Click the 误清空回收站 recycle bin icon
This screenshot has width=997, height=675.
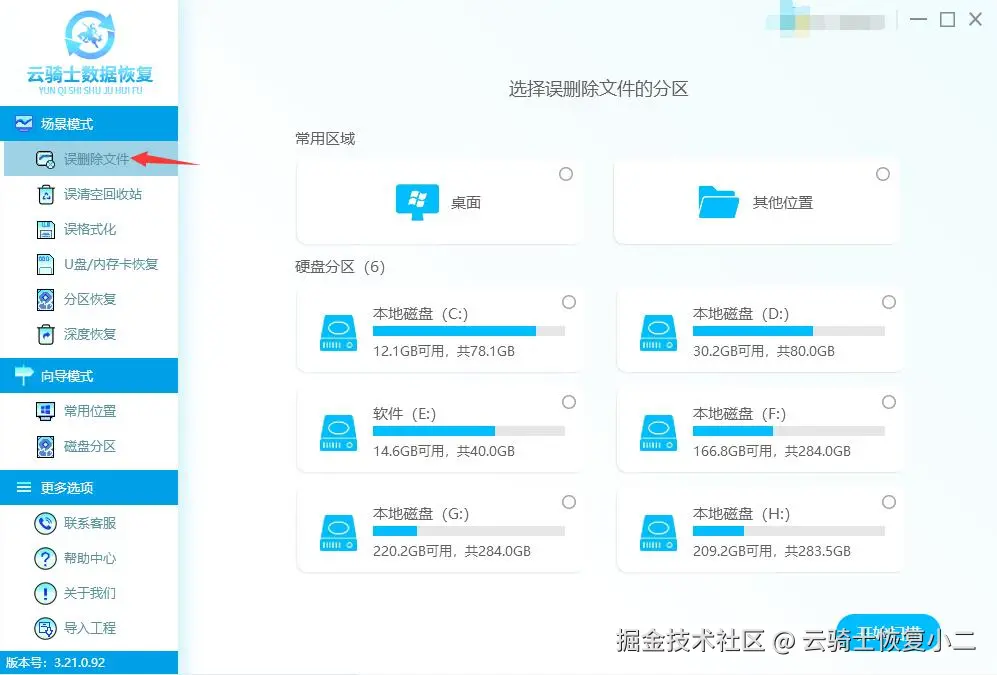[x=46, y=194]
